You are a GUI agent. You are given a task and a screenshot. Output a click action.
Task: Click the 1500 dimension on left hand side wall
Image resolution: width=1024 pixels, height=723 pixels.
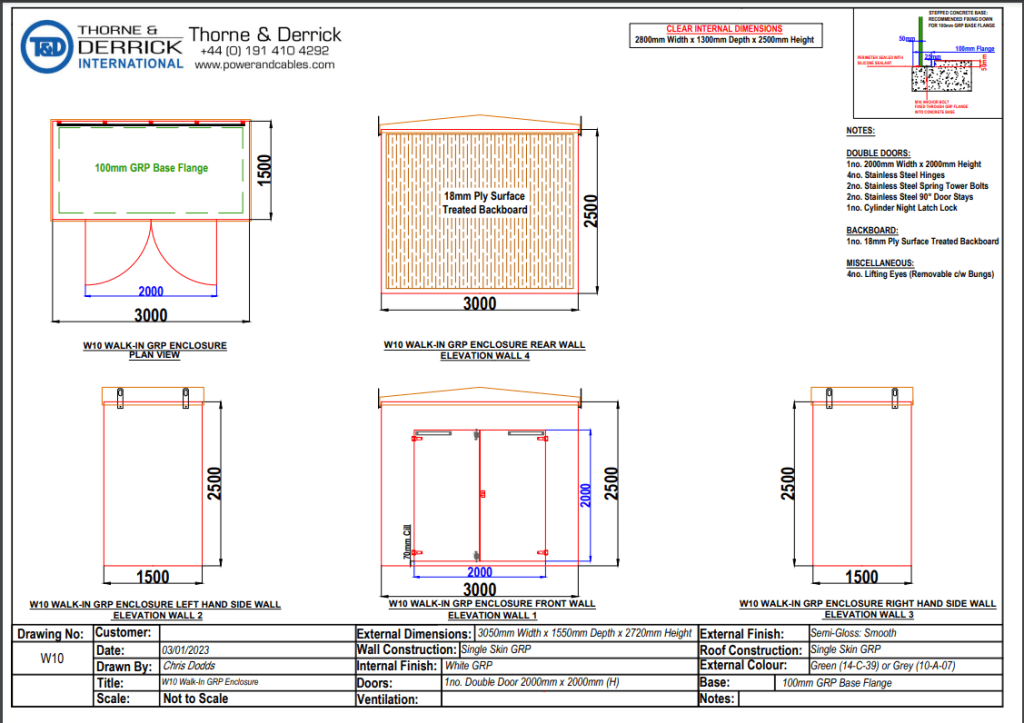[x=153, y=577]
